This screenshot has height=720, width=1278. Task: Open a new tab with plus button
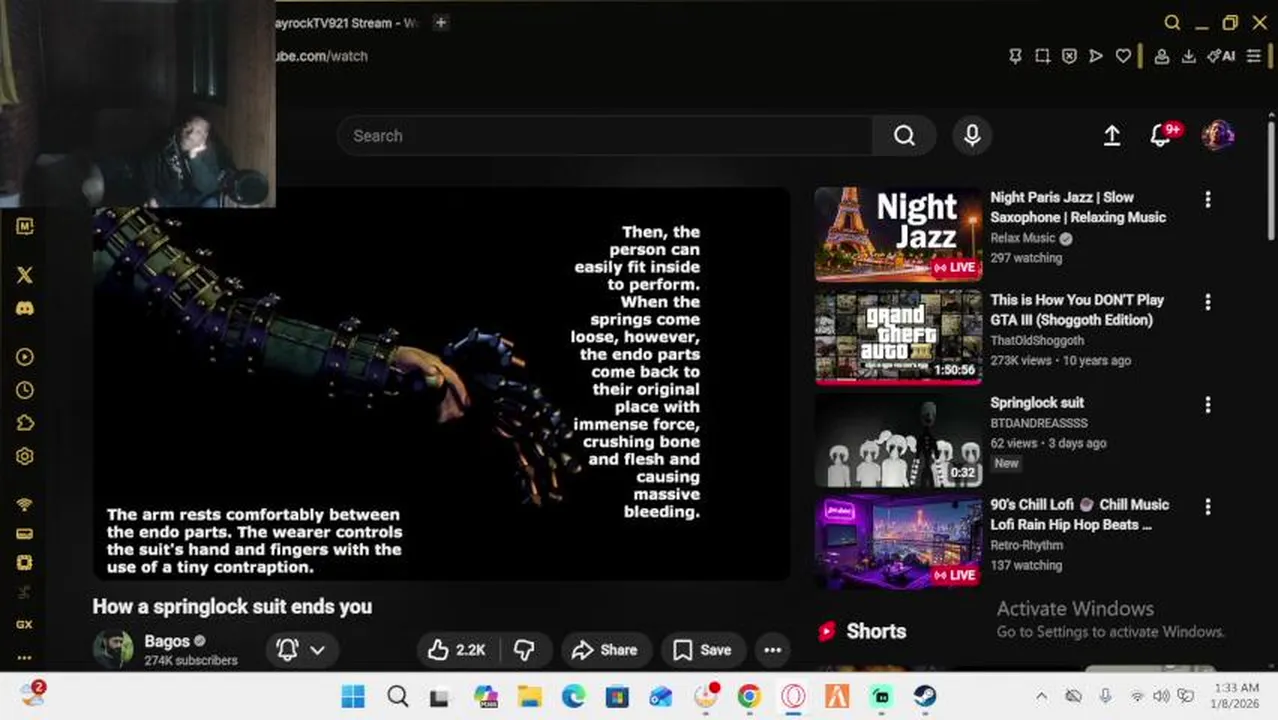click(441, 22)
